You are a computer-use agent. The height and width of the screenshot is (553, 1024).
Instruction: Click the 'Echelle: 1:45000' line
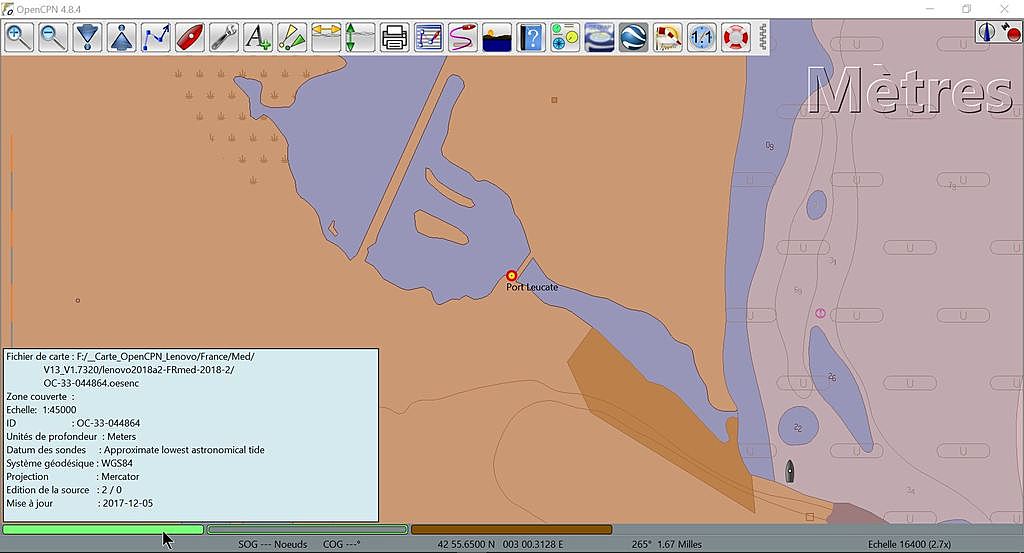click(x=41, y=410)
